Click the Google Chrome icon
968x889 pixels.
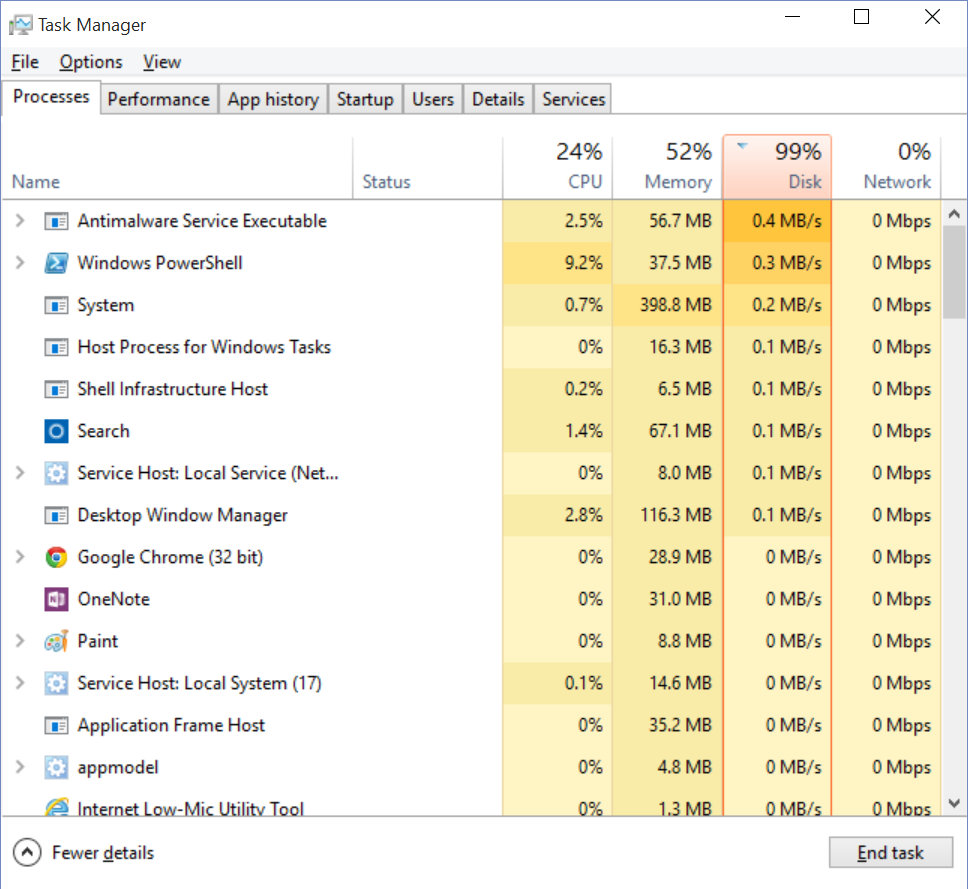click(x=56, y=557)
